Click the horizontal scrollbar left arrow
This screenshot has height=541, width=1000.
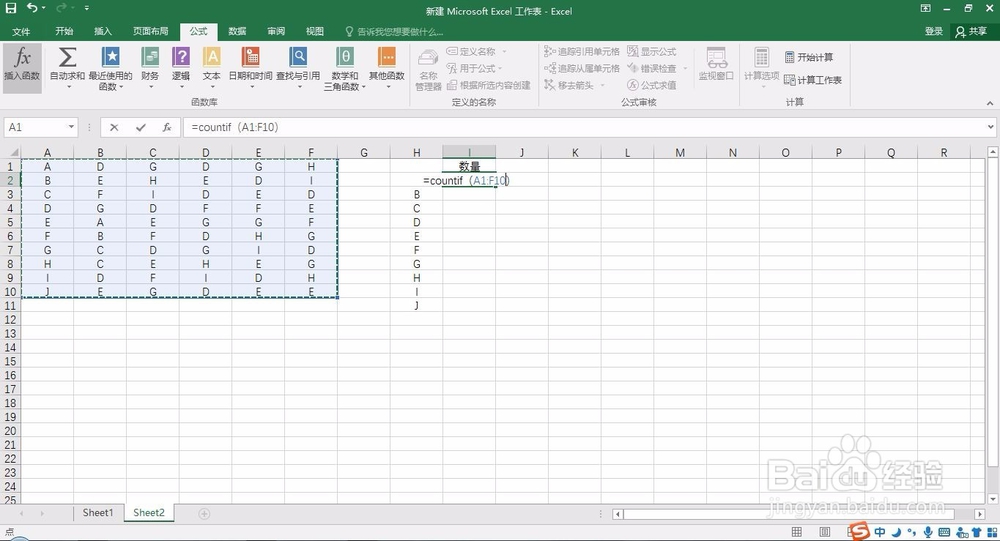click(x=617, y=514)
